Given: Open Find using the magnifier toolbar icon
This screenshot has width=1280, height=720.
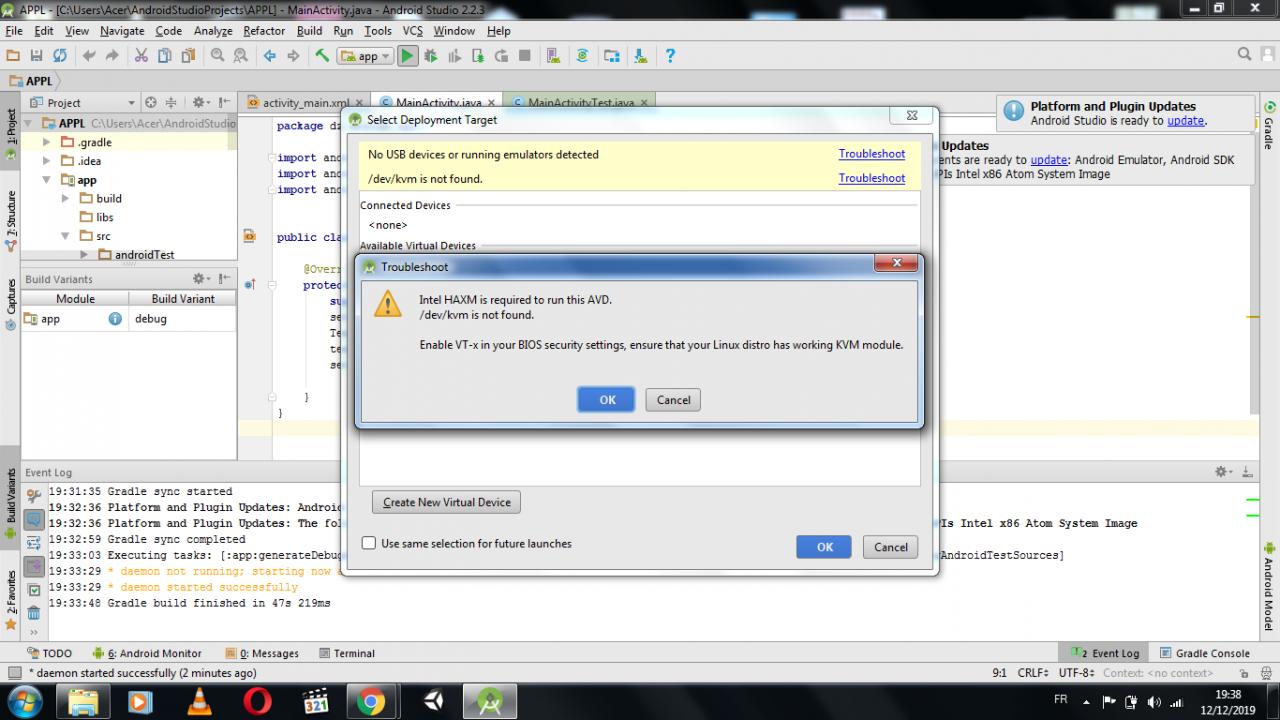Looking at the screenshot, I should pyautogui.click(x=217, y=56).
